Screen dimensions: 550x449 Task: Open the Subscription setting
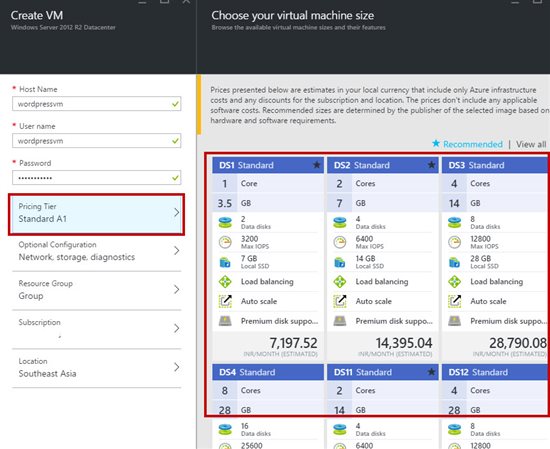coord(96,329)
